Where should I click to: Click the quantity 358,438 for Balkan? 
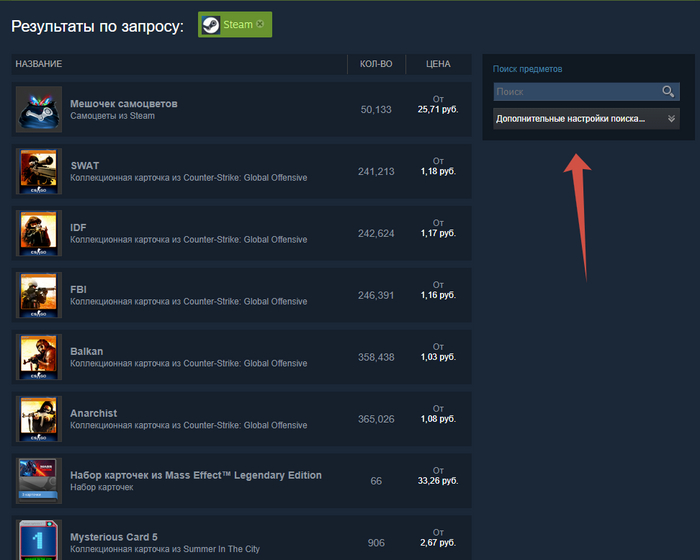point(376,357)
